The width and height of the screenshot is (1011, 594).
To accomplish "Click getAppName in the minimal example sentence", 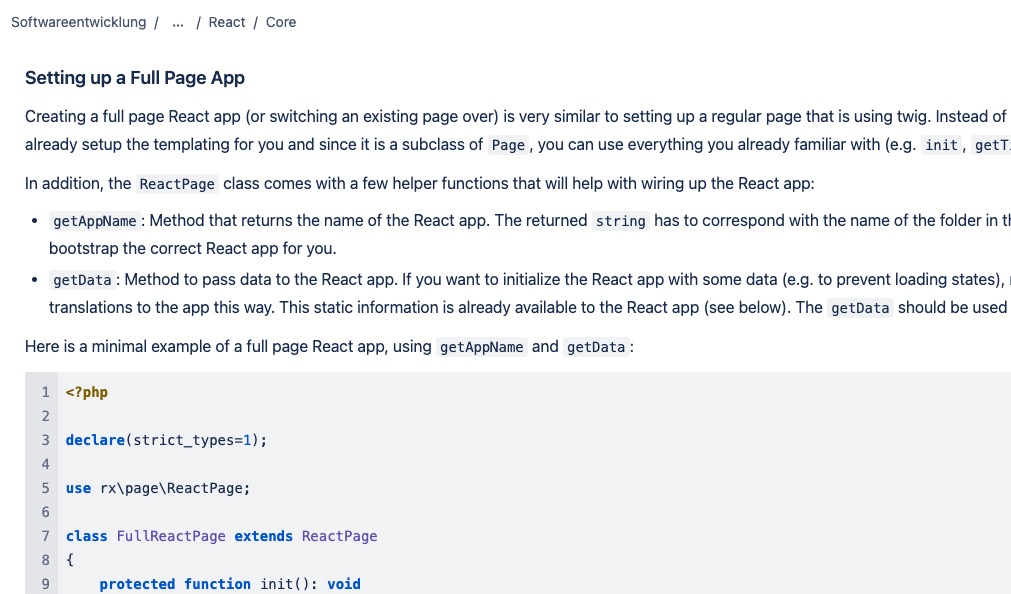I will click(x=482, y=347).
